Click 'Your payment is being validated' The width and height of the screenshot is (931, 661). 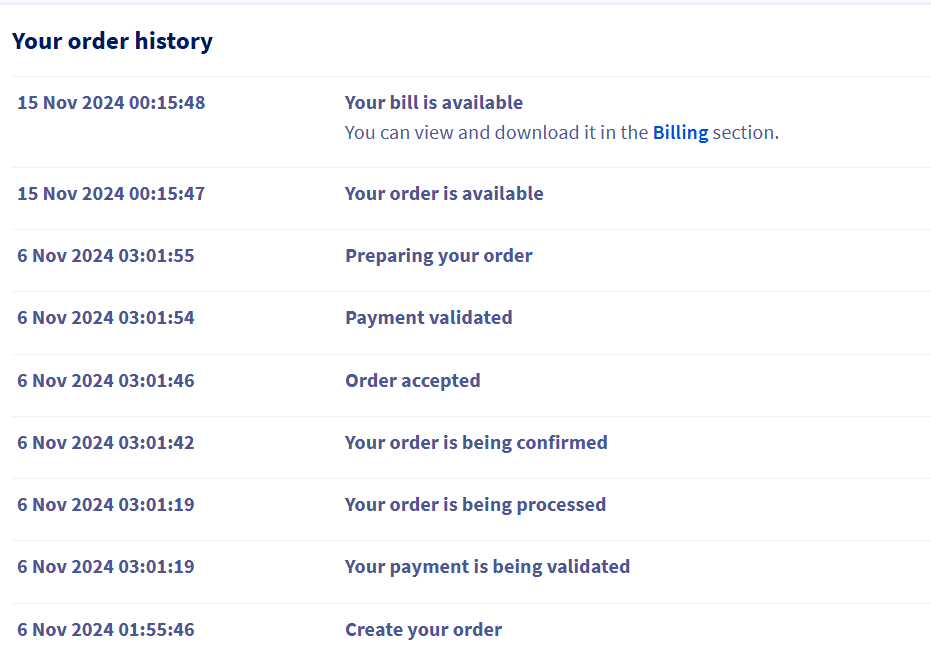tap(487, 567)
